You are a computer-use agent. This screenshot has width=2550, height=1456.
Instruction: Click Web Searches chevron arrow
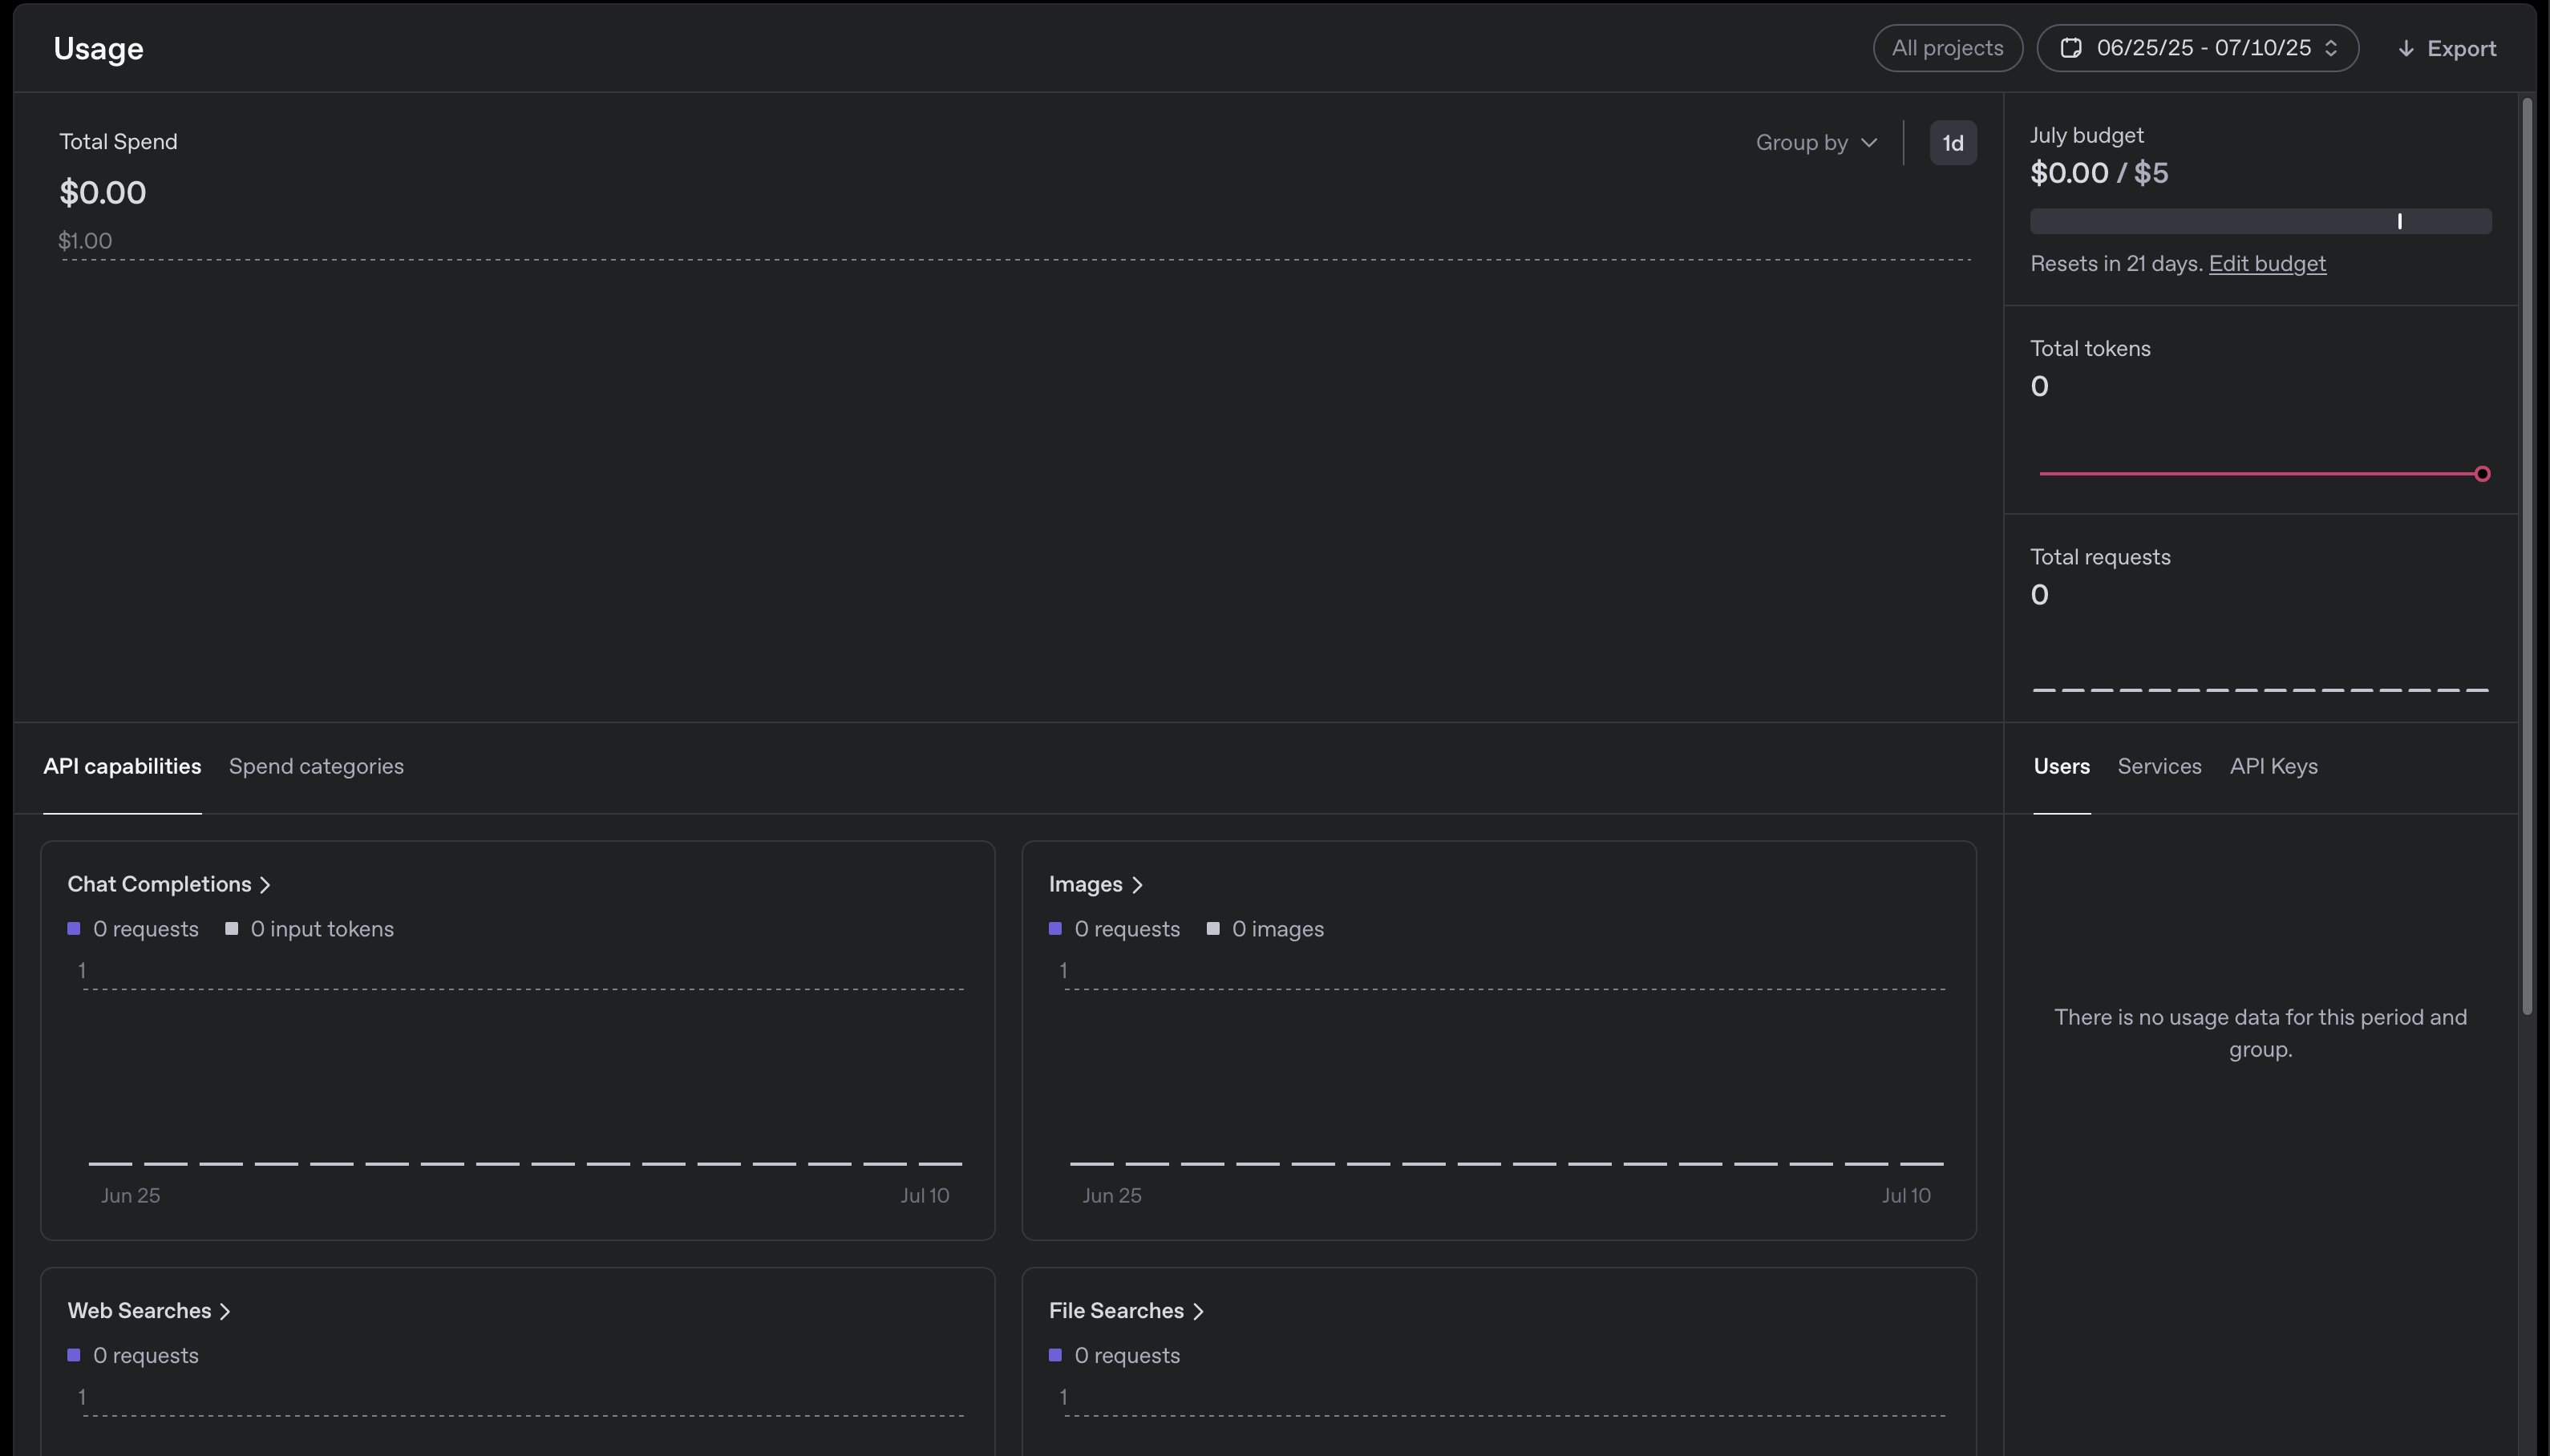coord(225,1311)
